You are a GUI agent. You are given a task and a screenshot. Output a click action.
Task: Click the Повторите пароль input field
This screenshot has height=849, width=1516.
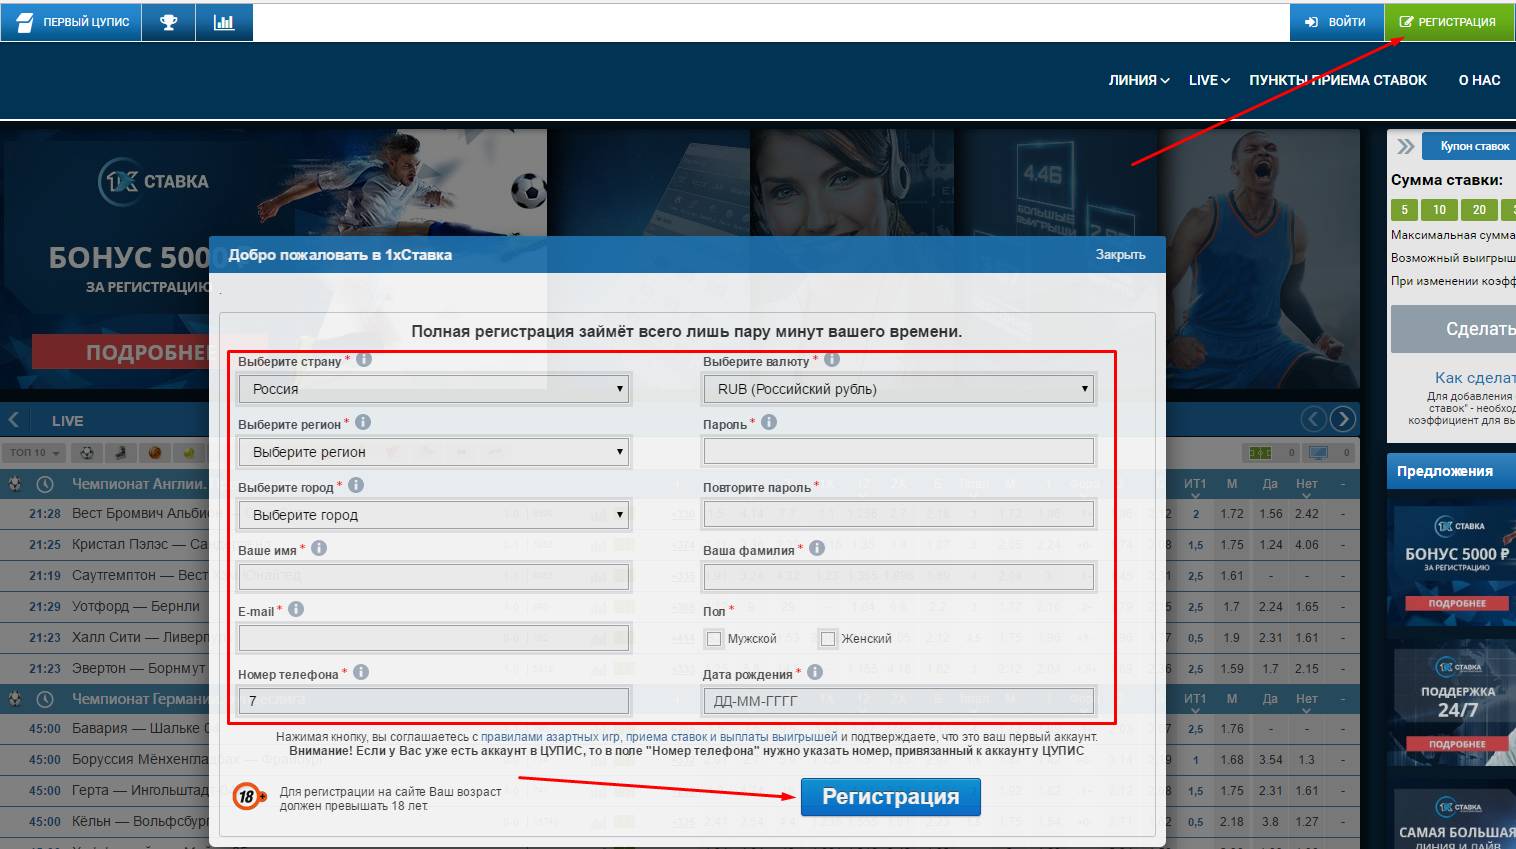pos(899,515)
